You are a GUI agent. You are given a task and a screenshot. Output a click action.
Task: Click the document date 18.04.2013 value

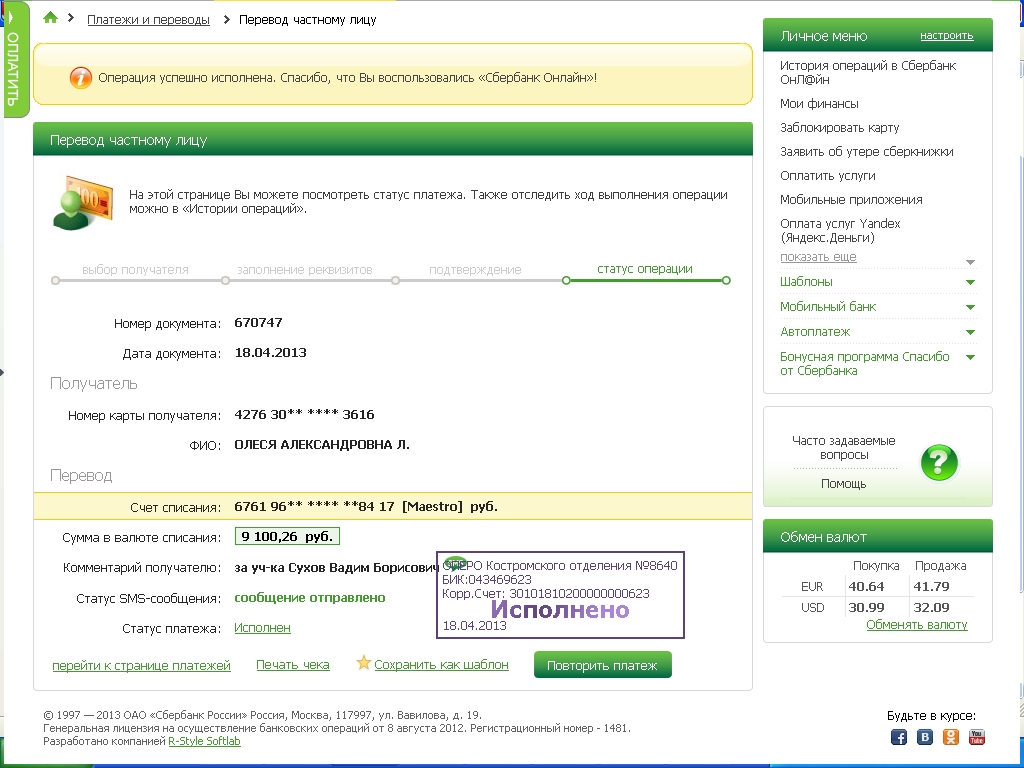(x=270, y=353)
